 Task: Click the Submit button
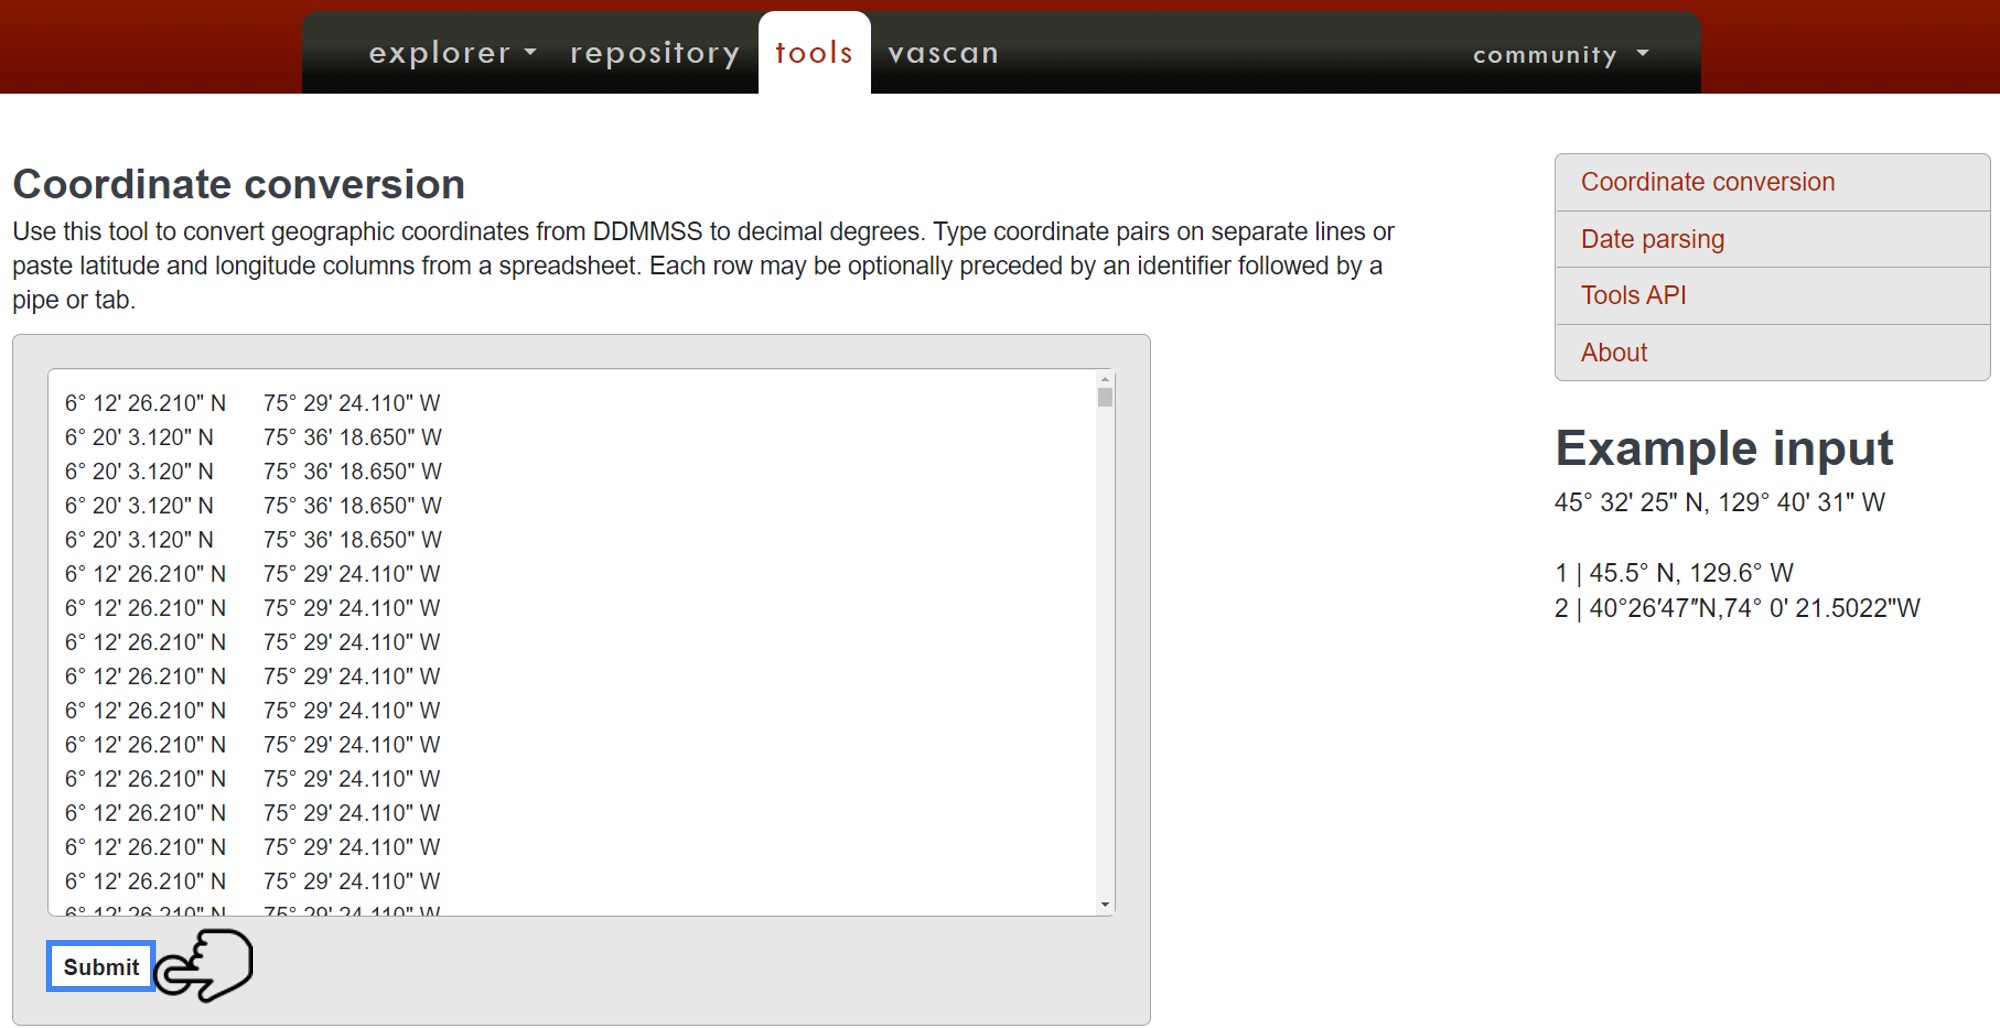pos(101,967)
